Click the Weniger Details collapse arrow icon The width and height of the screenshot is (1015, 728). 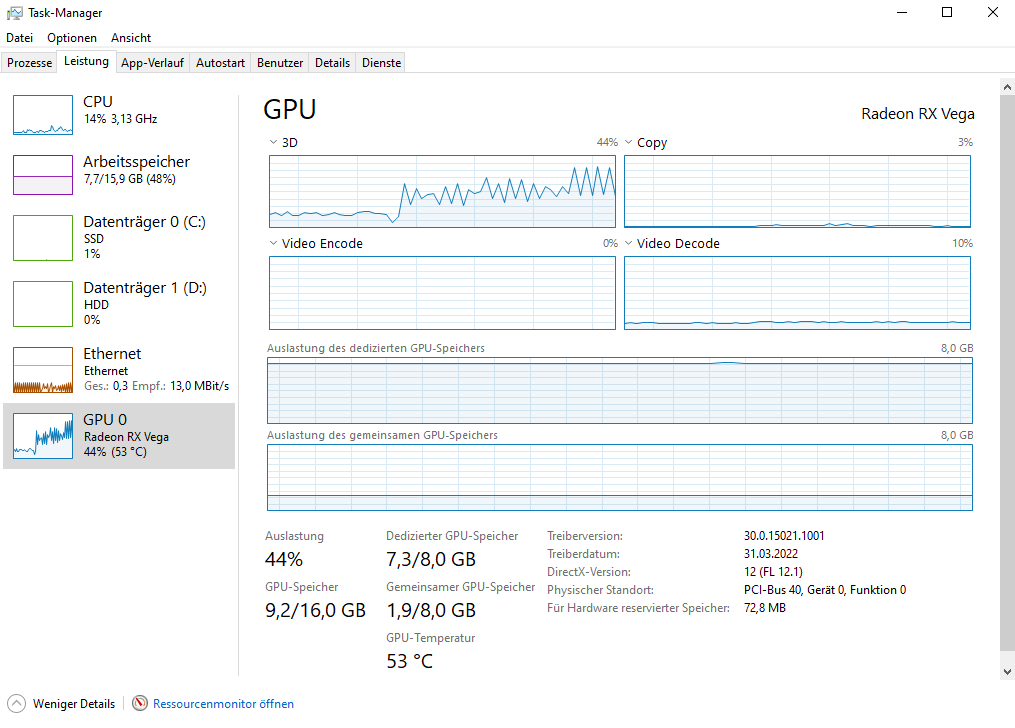click(x=16, y=704)
